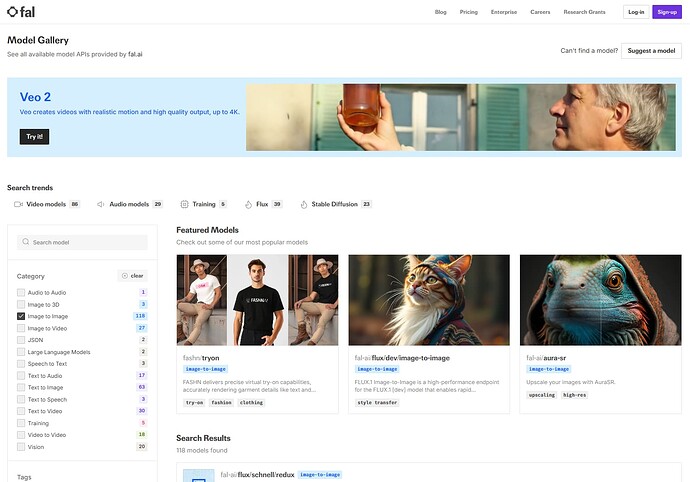The width and height of the screenshot is (690, 482).
Task: Click the search magnifier icon
Action: pos(26,242)
